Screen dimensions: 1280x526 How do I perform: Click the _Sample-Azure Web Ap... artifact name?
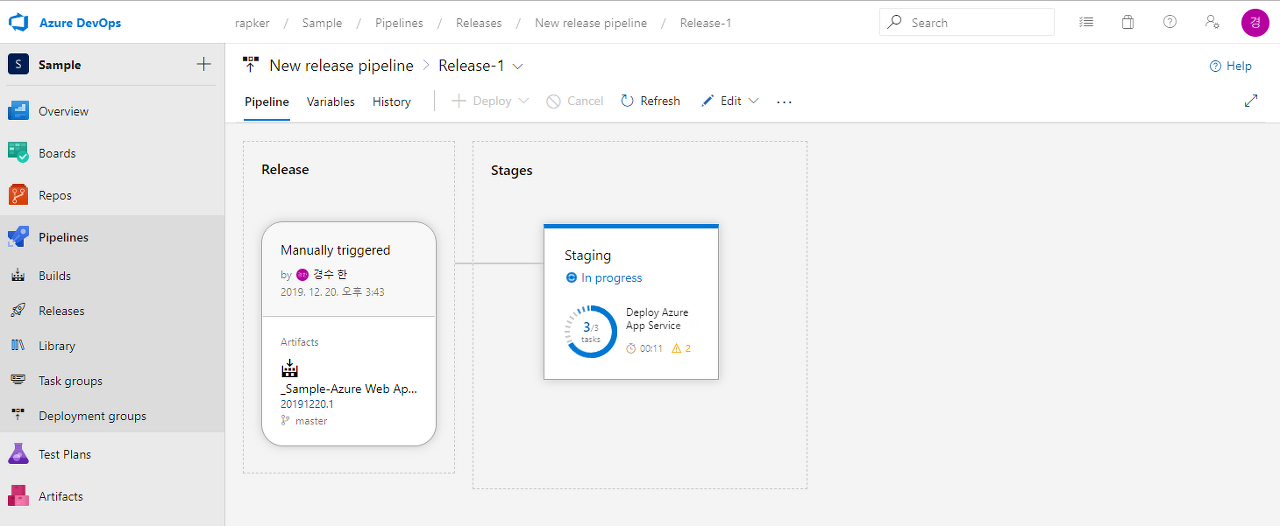(x=349, y=389)
